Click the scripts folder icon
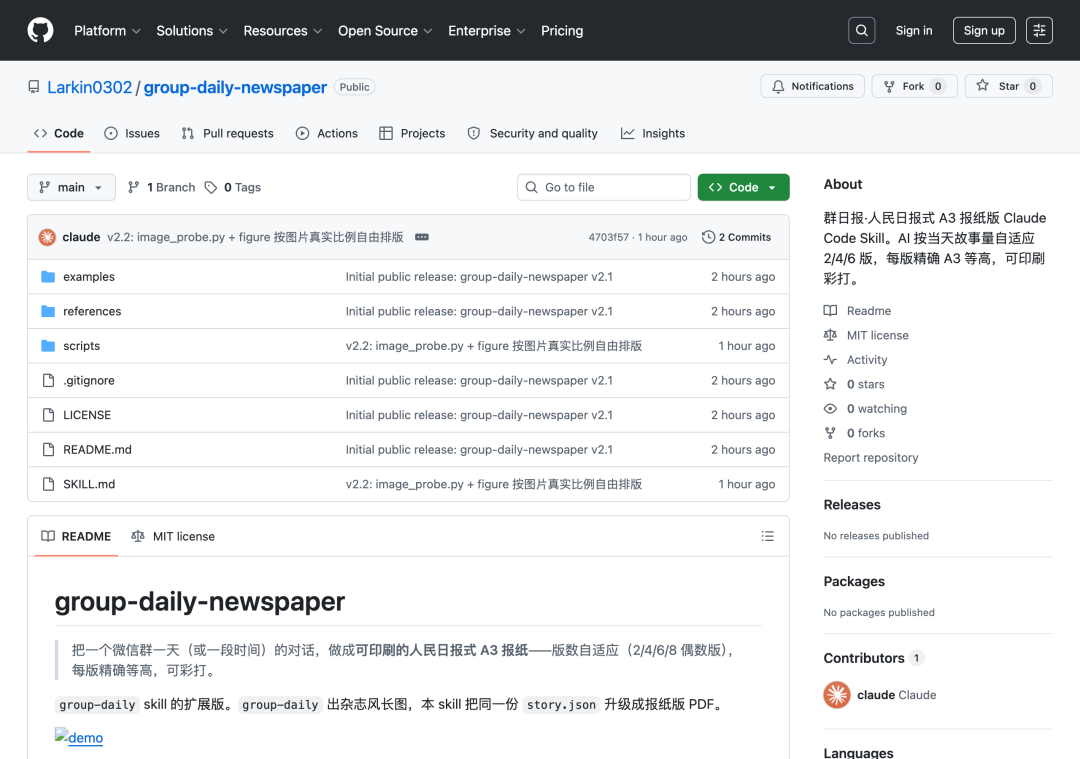 pyautogui.click(x=48, y=346)
